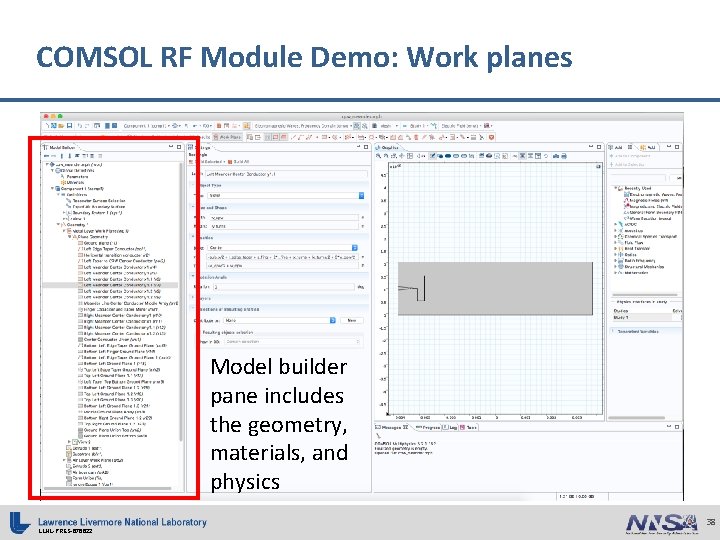720x540 pixels.
Task: Open the Table tab
Action: [469, 427]
